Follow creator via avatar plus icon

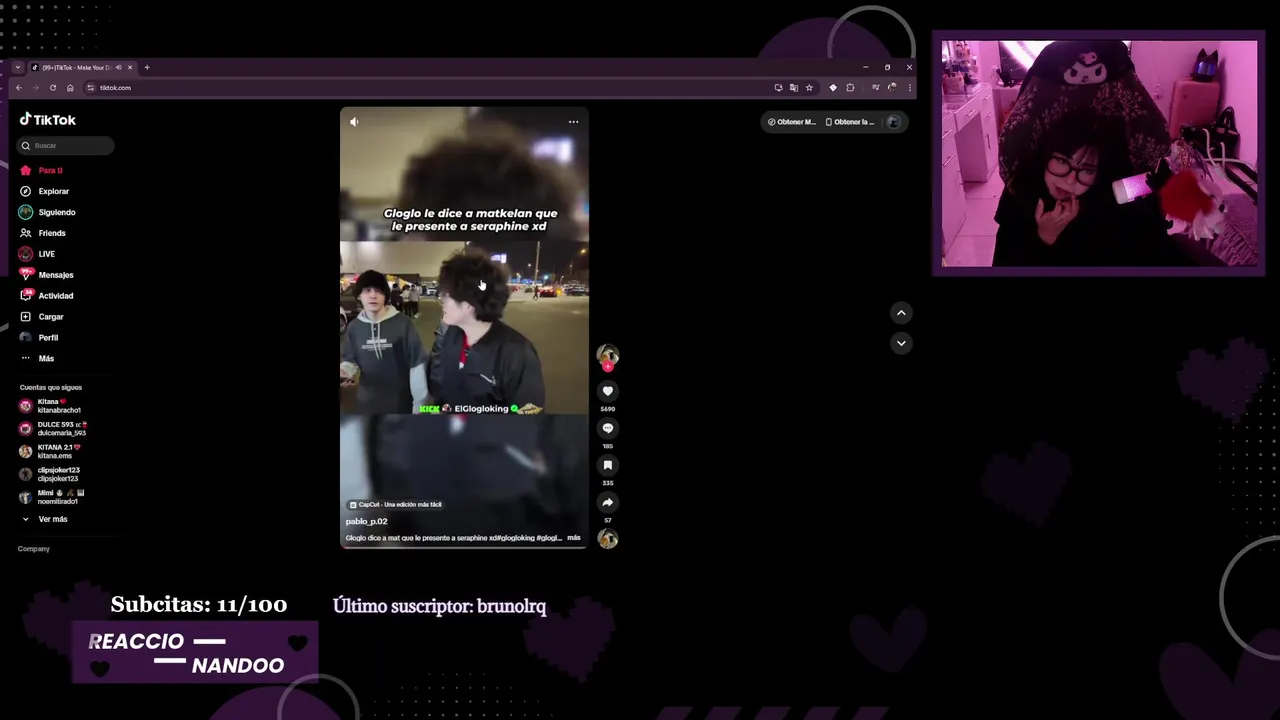(x=607, y=367)
